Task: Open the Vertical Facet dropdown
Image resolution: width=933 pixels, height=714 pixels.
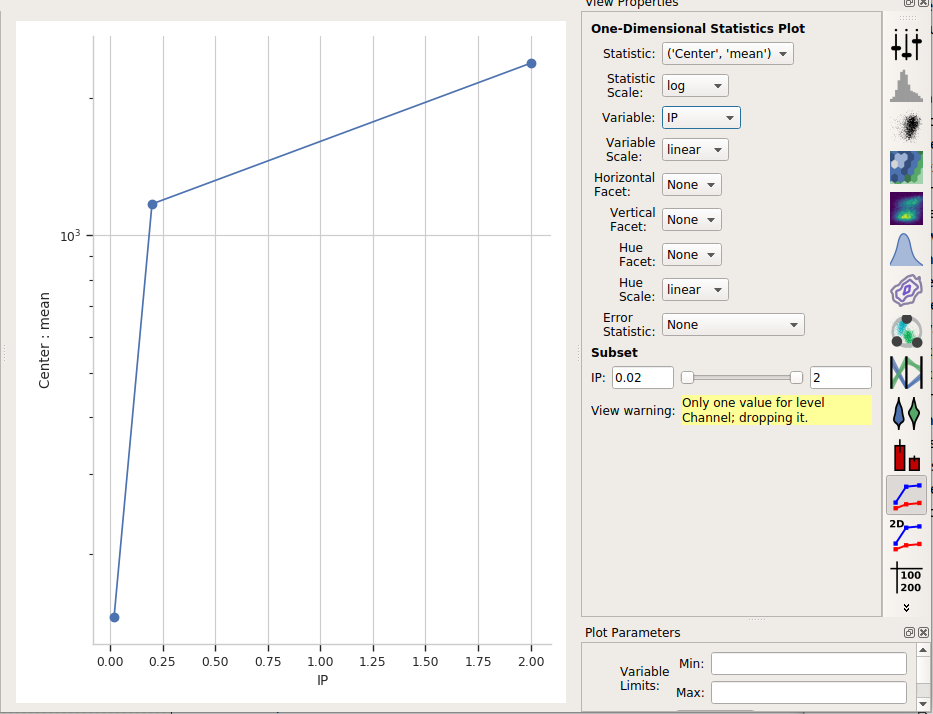Action: click(x=691, y=220)
